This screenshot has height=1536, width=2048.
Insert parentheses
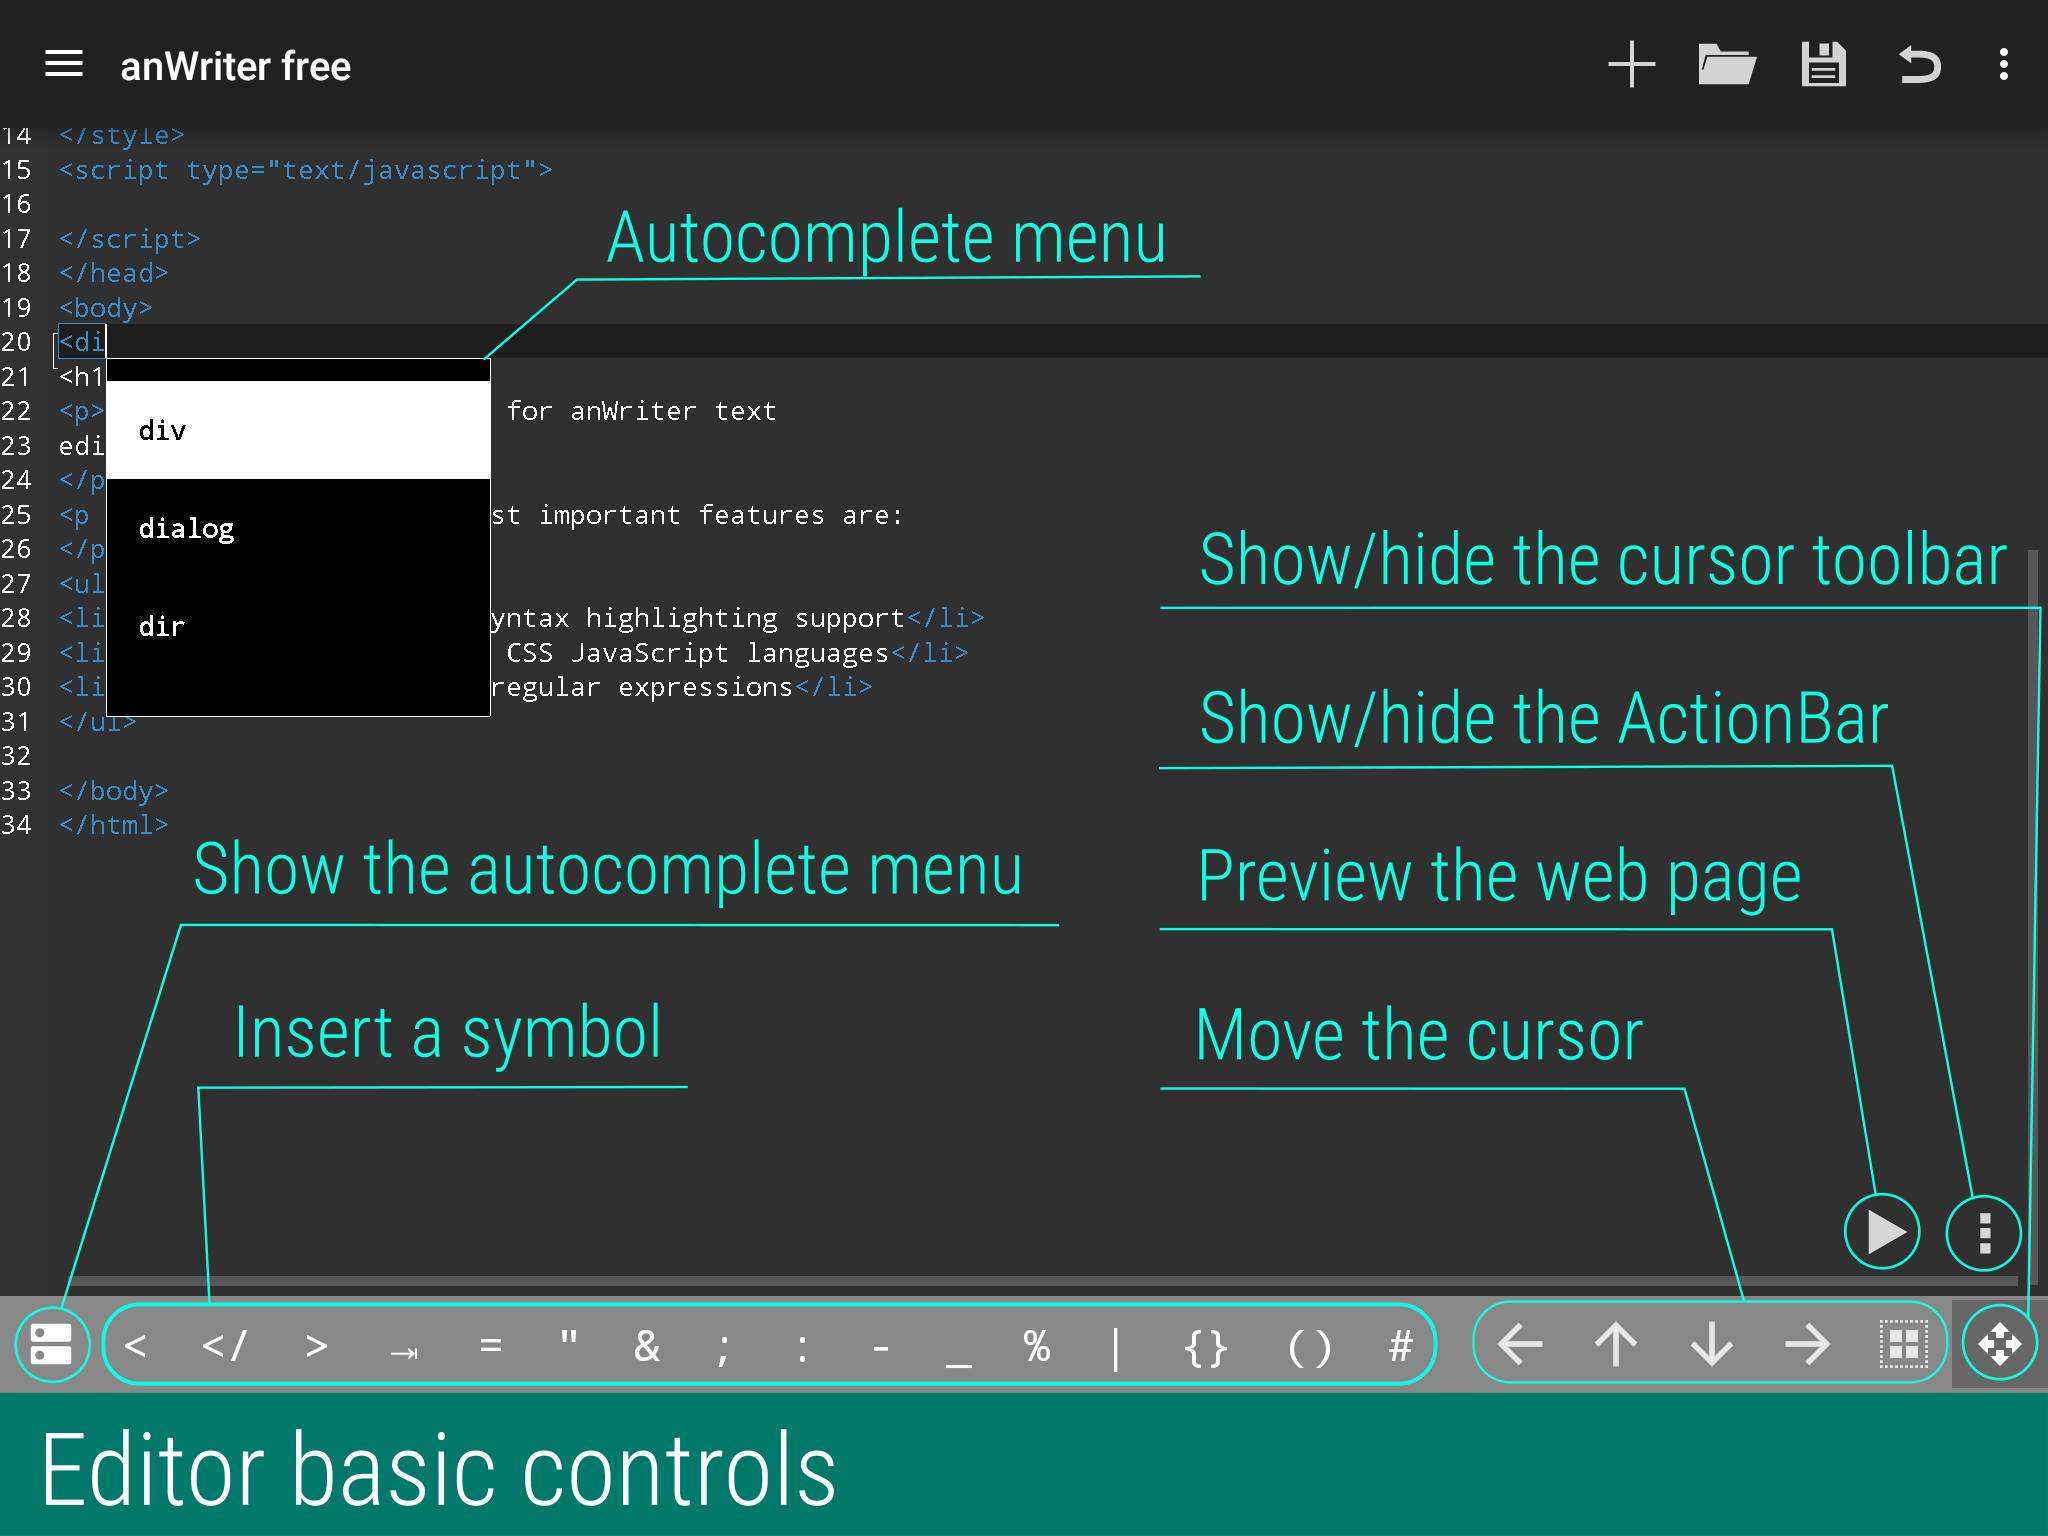pyautogui.click(x=1309, y=1348)
